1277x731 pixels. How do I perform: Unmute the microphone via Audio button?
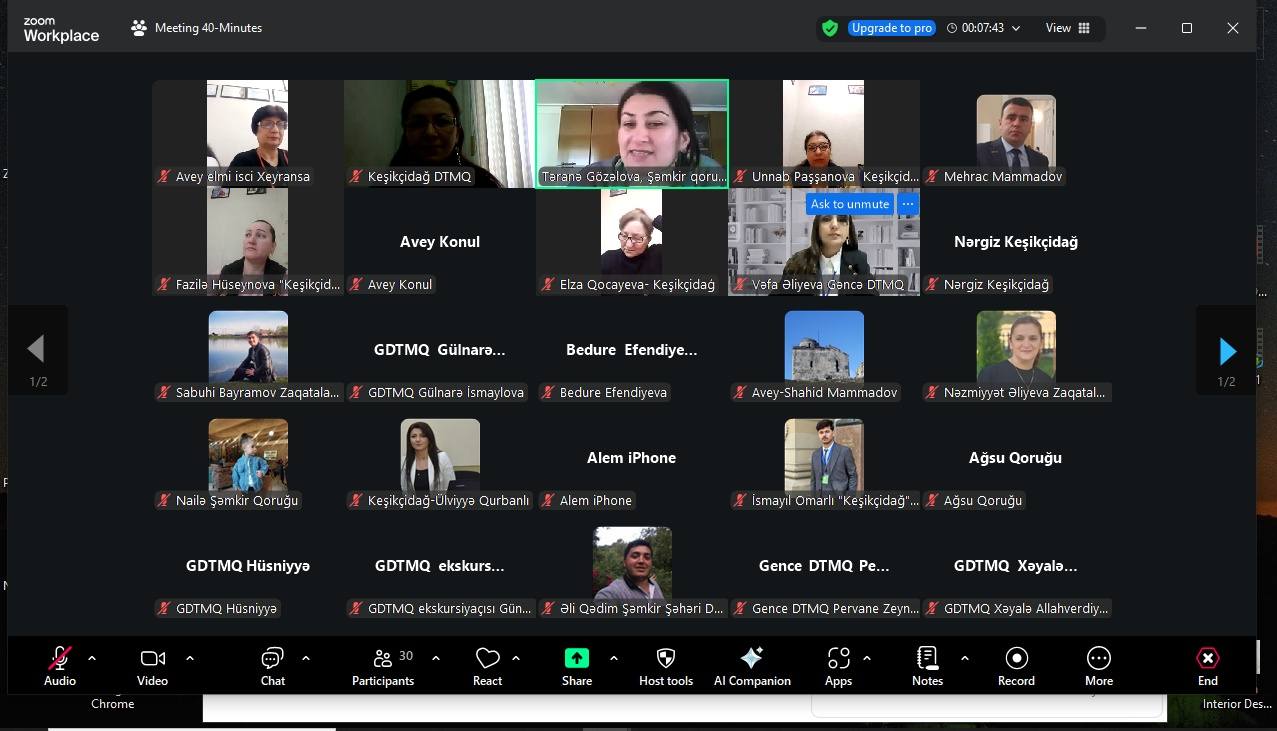pyautogui.click(x=60, y=665)
